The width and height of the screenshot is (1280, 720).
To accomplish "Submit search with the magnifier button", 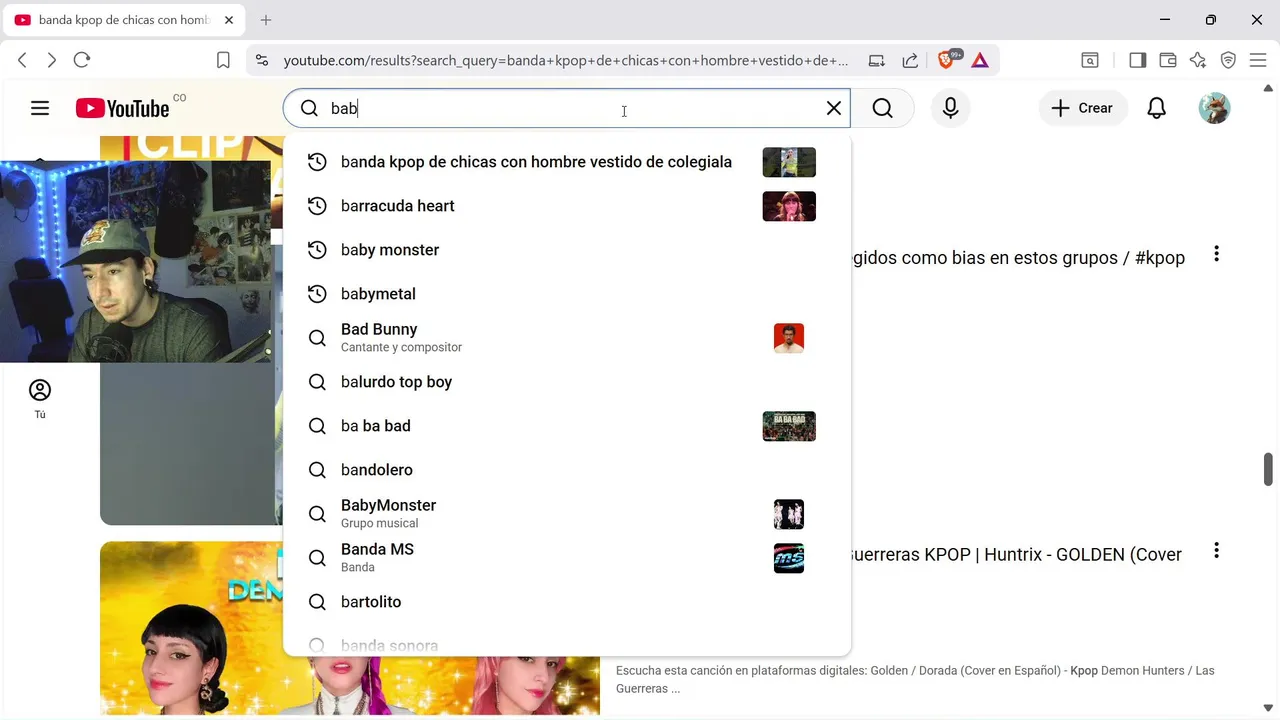I will [882, 108].
